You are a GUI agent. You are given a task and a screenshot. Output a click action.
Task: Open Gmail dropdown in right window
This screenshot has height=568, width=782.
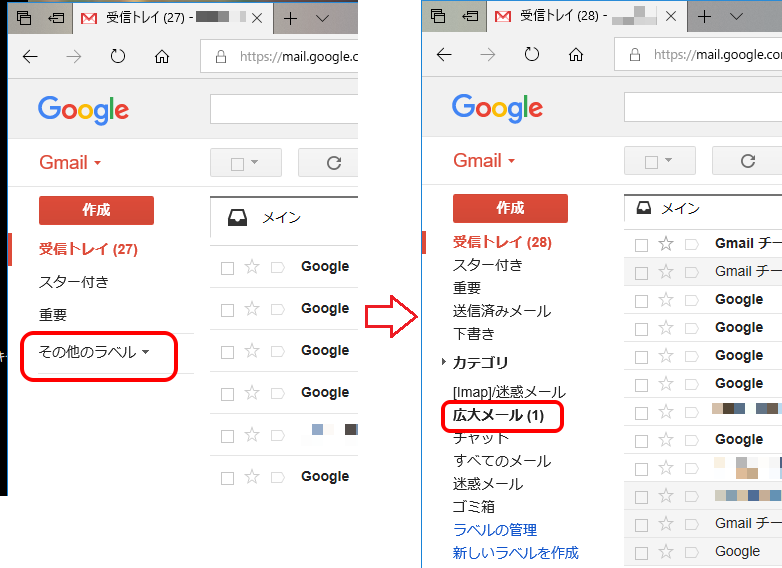(x=484, y=161)
